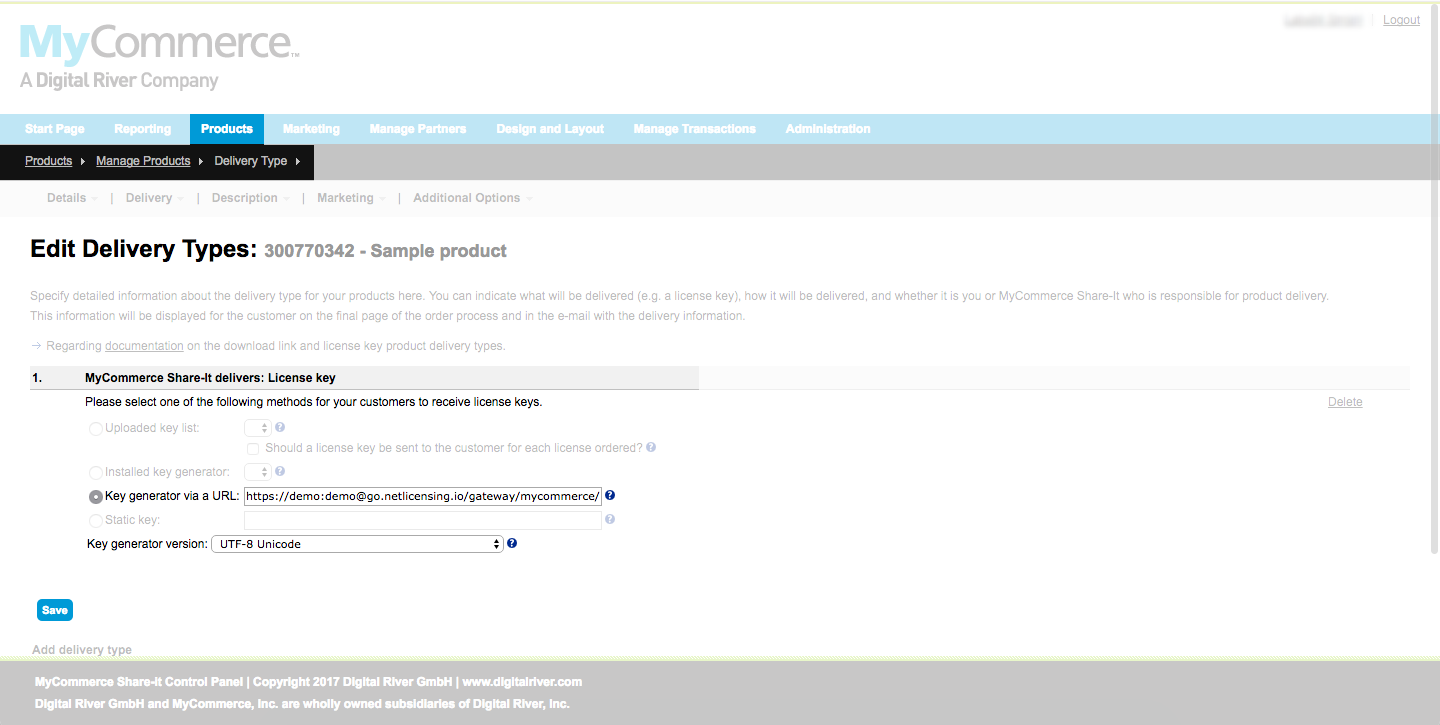Open help icon next to Installed key generator

tap(280, 471)
